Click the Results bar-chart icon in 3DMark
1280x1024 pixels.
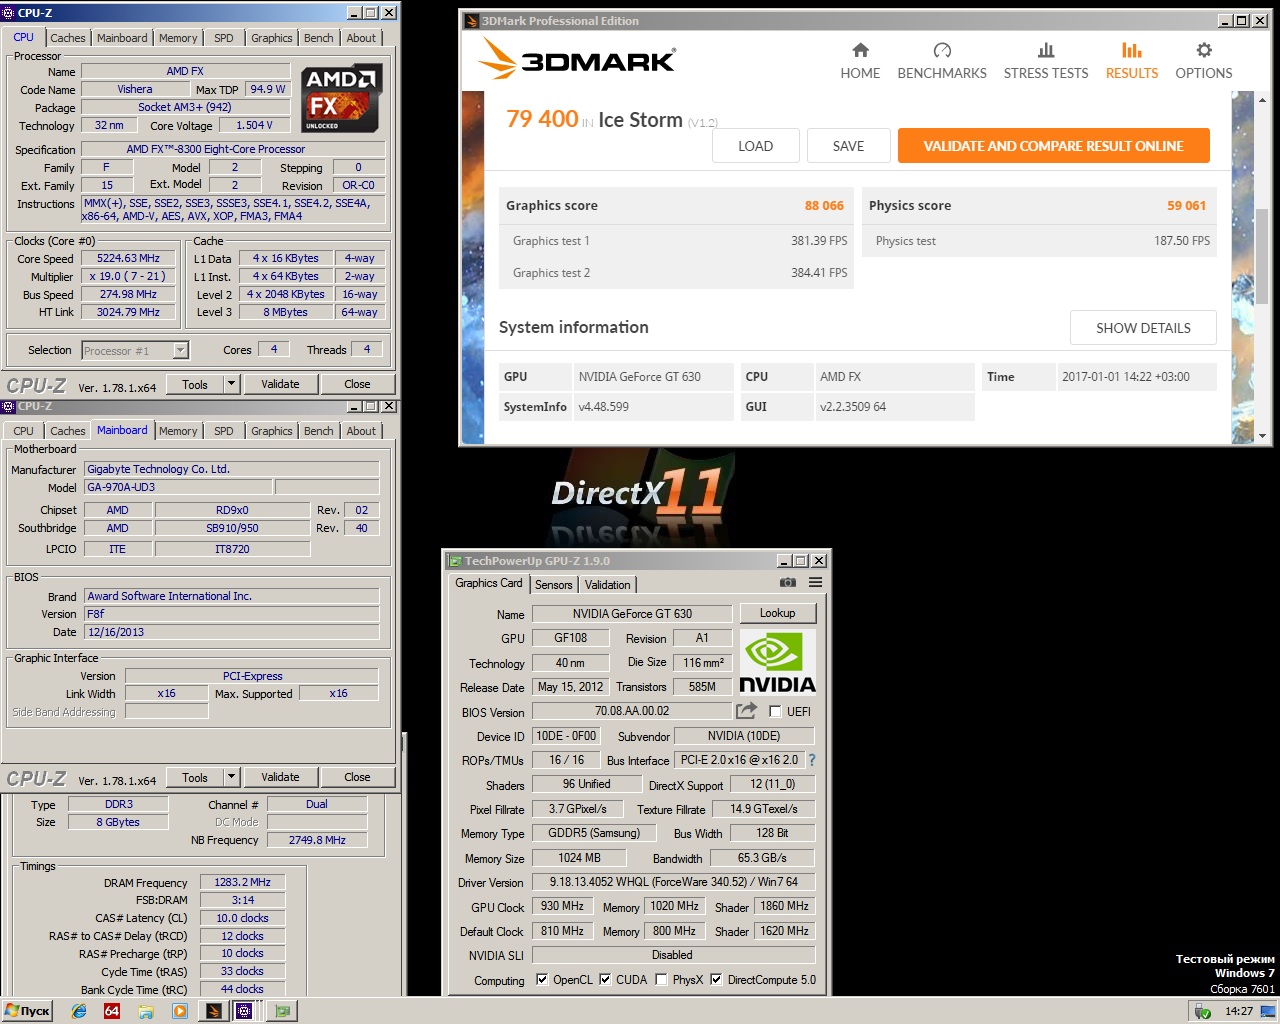[x=1132, y=50]
